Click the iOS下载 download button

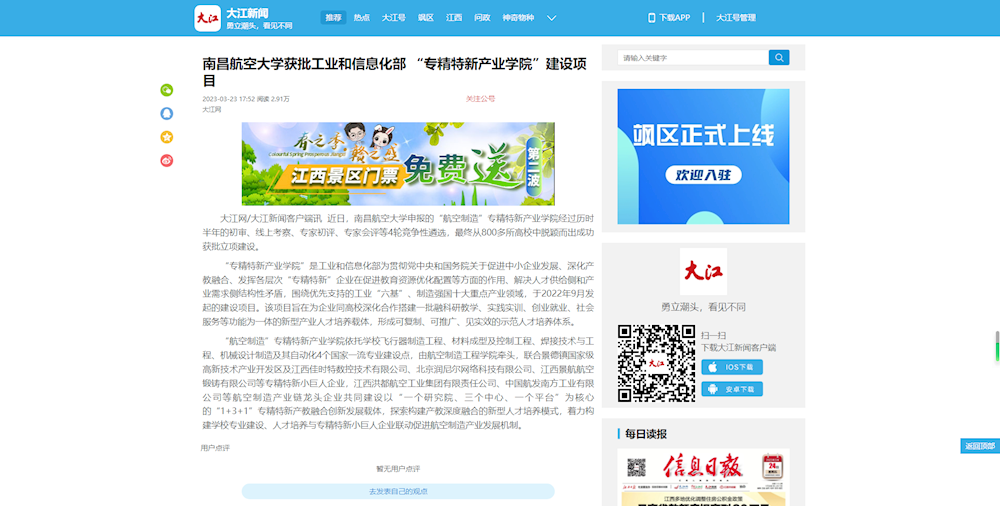732,367
